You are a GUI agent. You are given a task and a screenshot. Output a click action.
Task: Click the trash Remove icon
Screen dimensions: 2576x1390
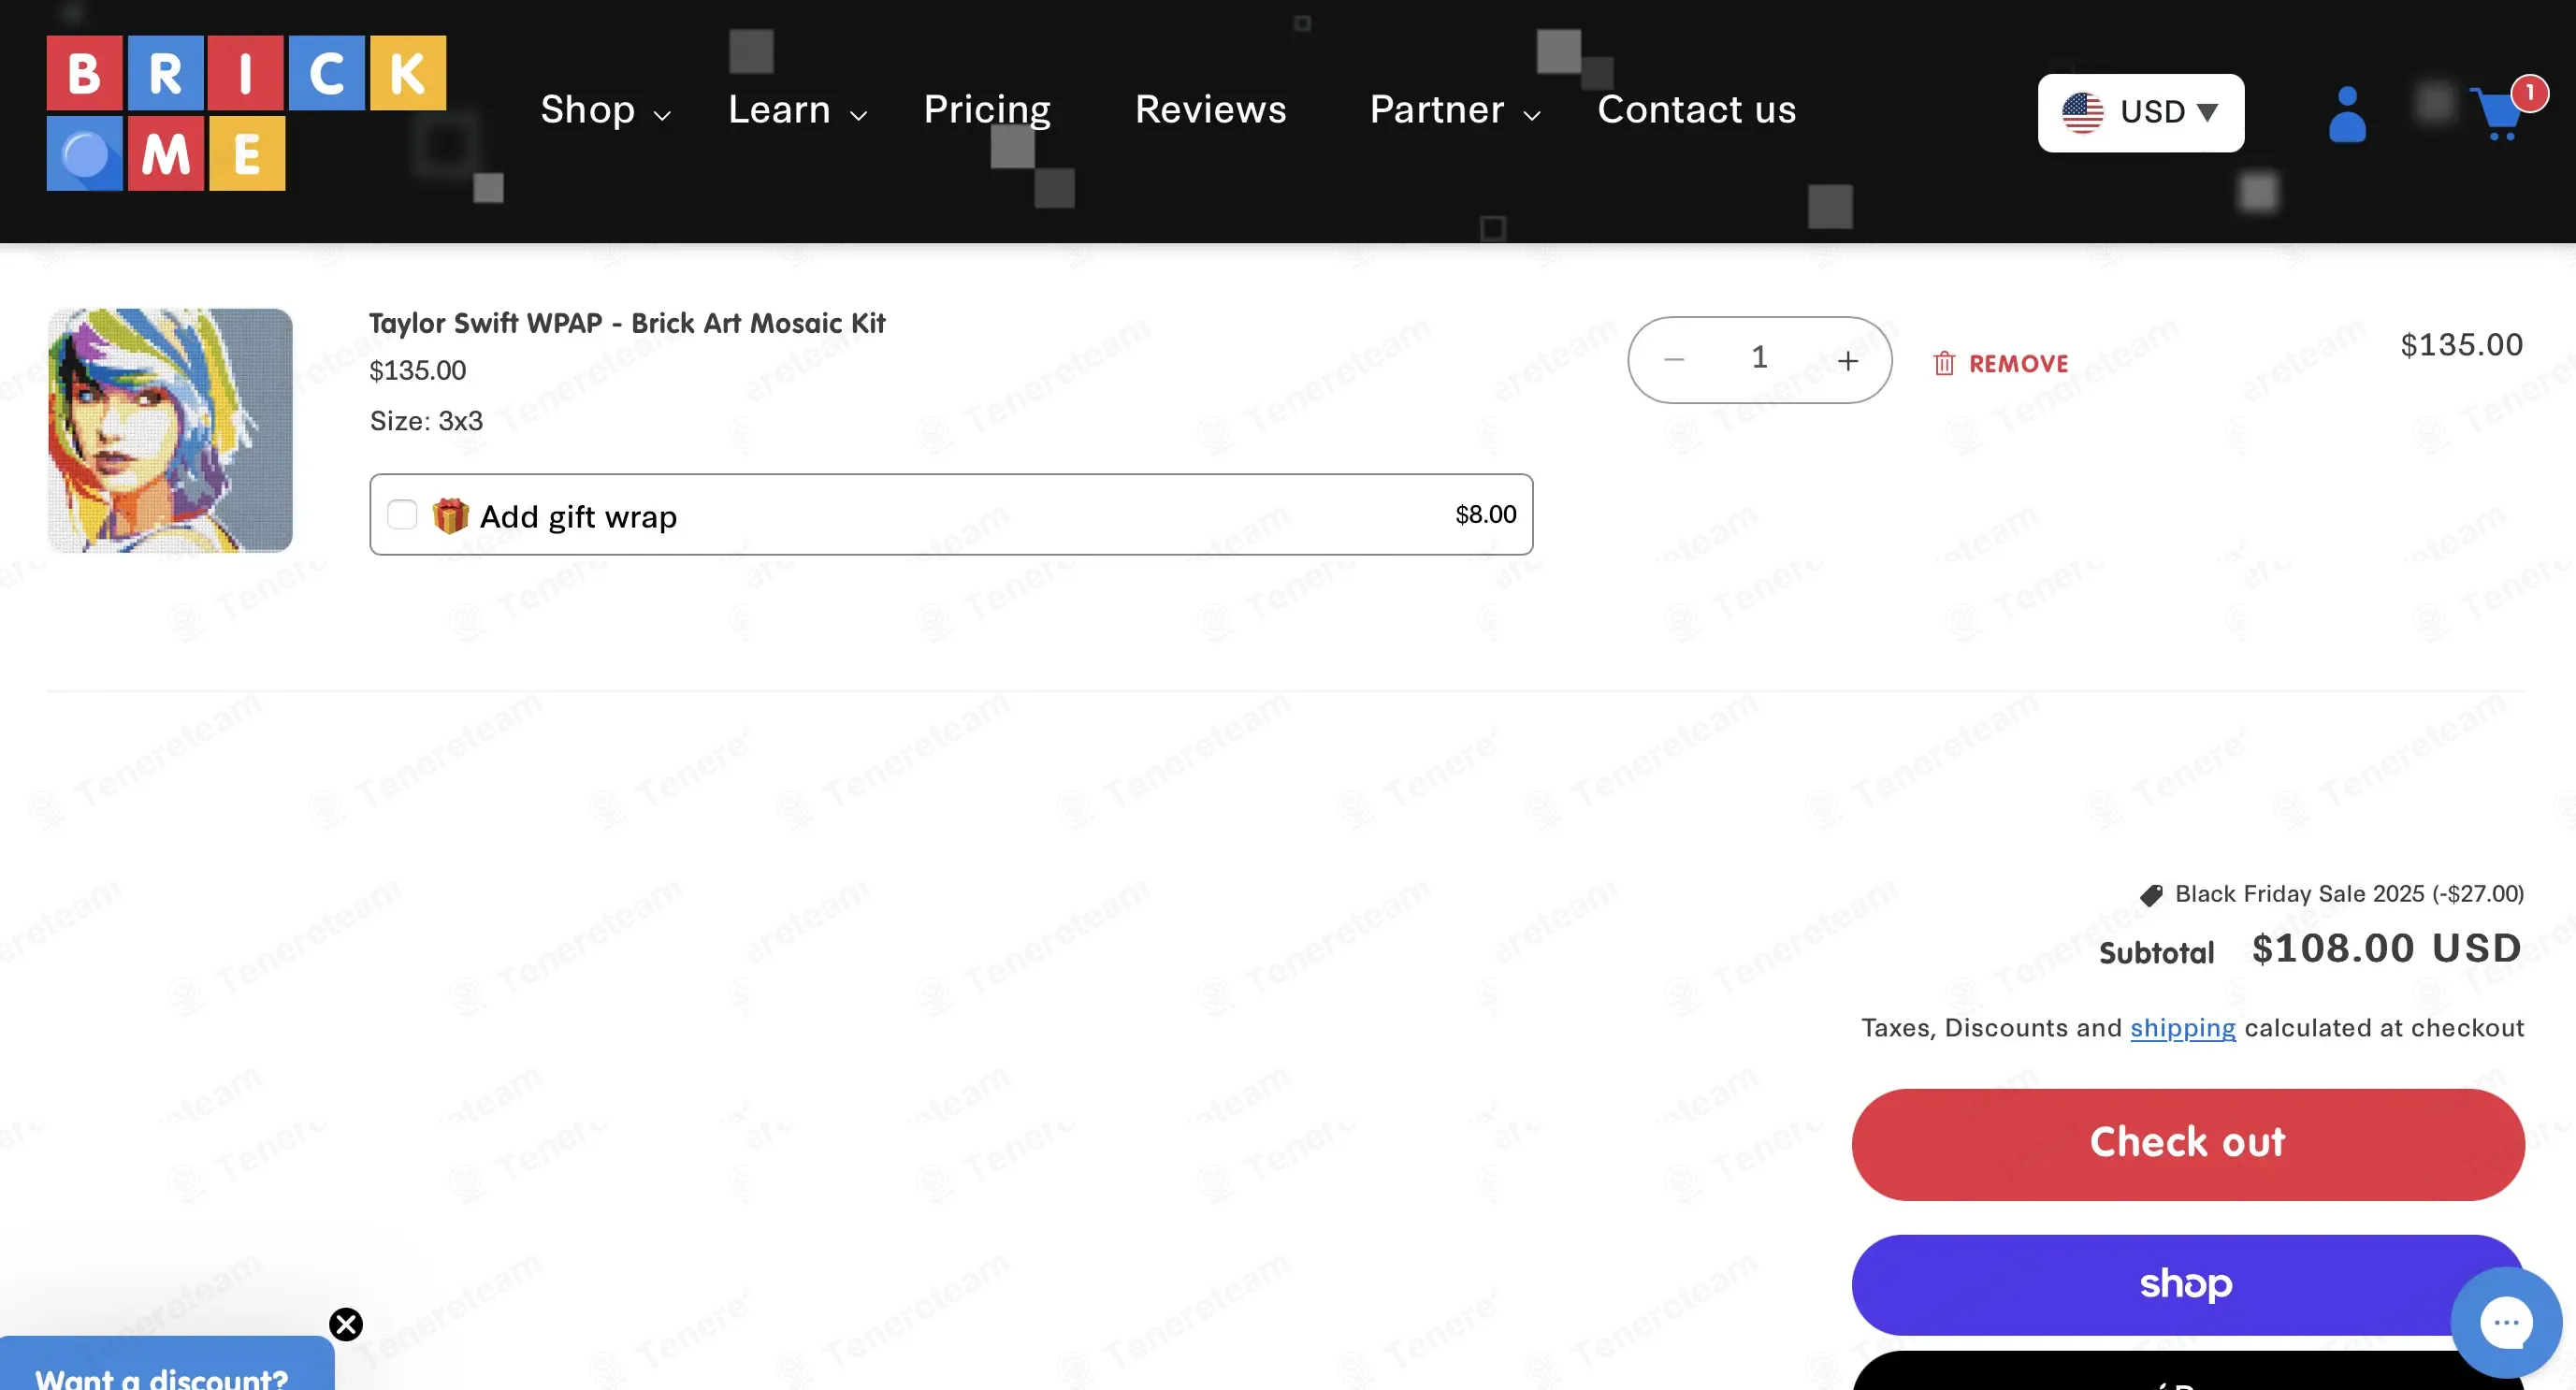coord(1943,363)
